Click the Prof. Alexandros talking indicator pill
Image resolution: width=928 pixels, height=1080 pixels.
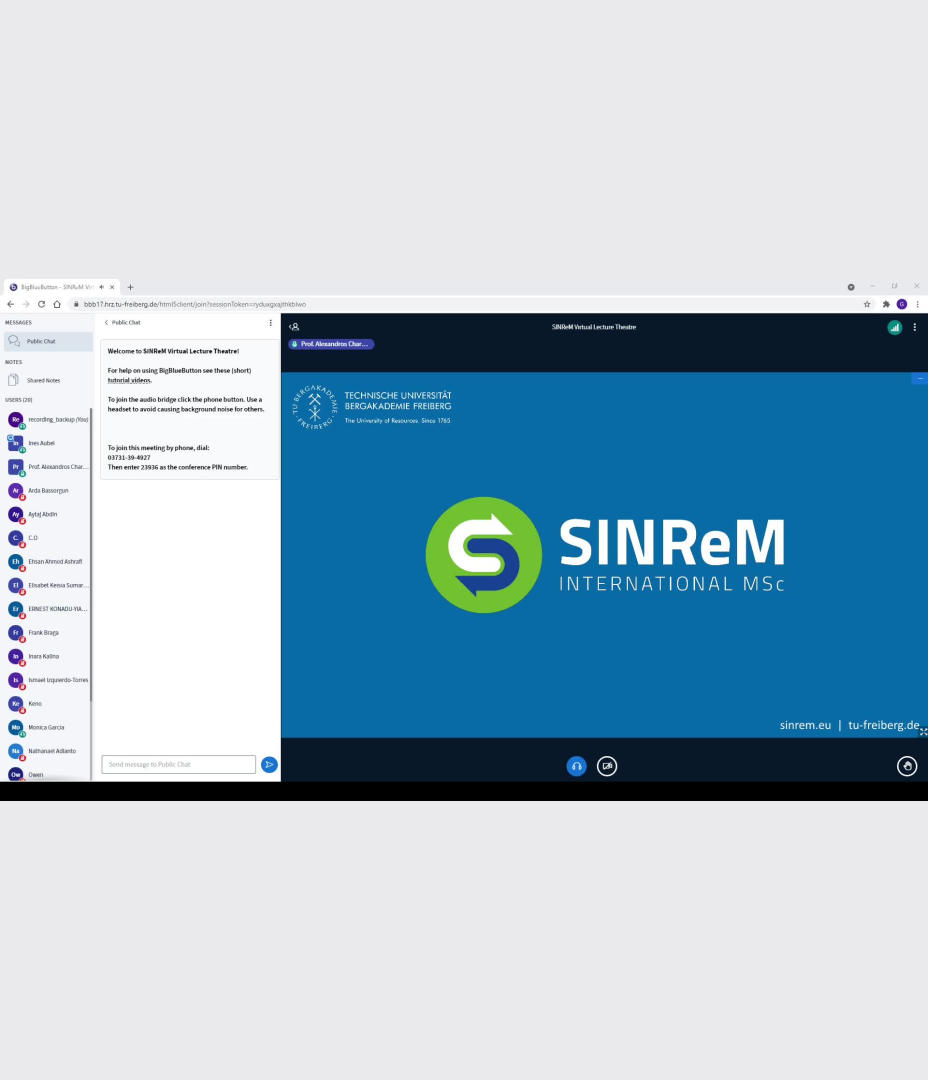tap(331, 344)
